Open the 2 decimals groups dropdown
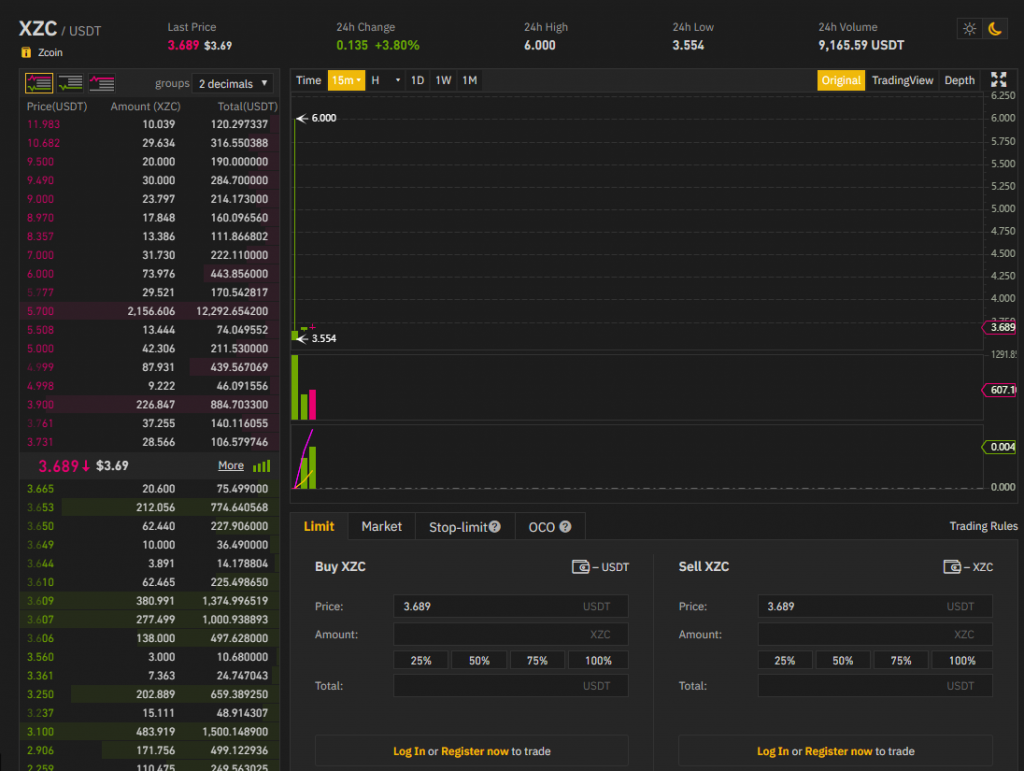This screenshot has height=771, width=1024. pyautogui.click(x=234, y=84)
